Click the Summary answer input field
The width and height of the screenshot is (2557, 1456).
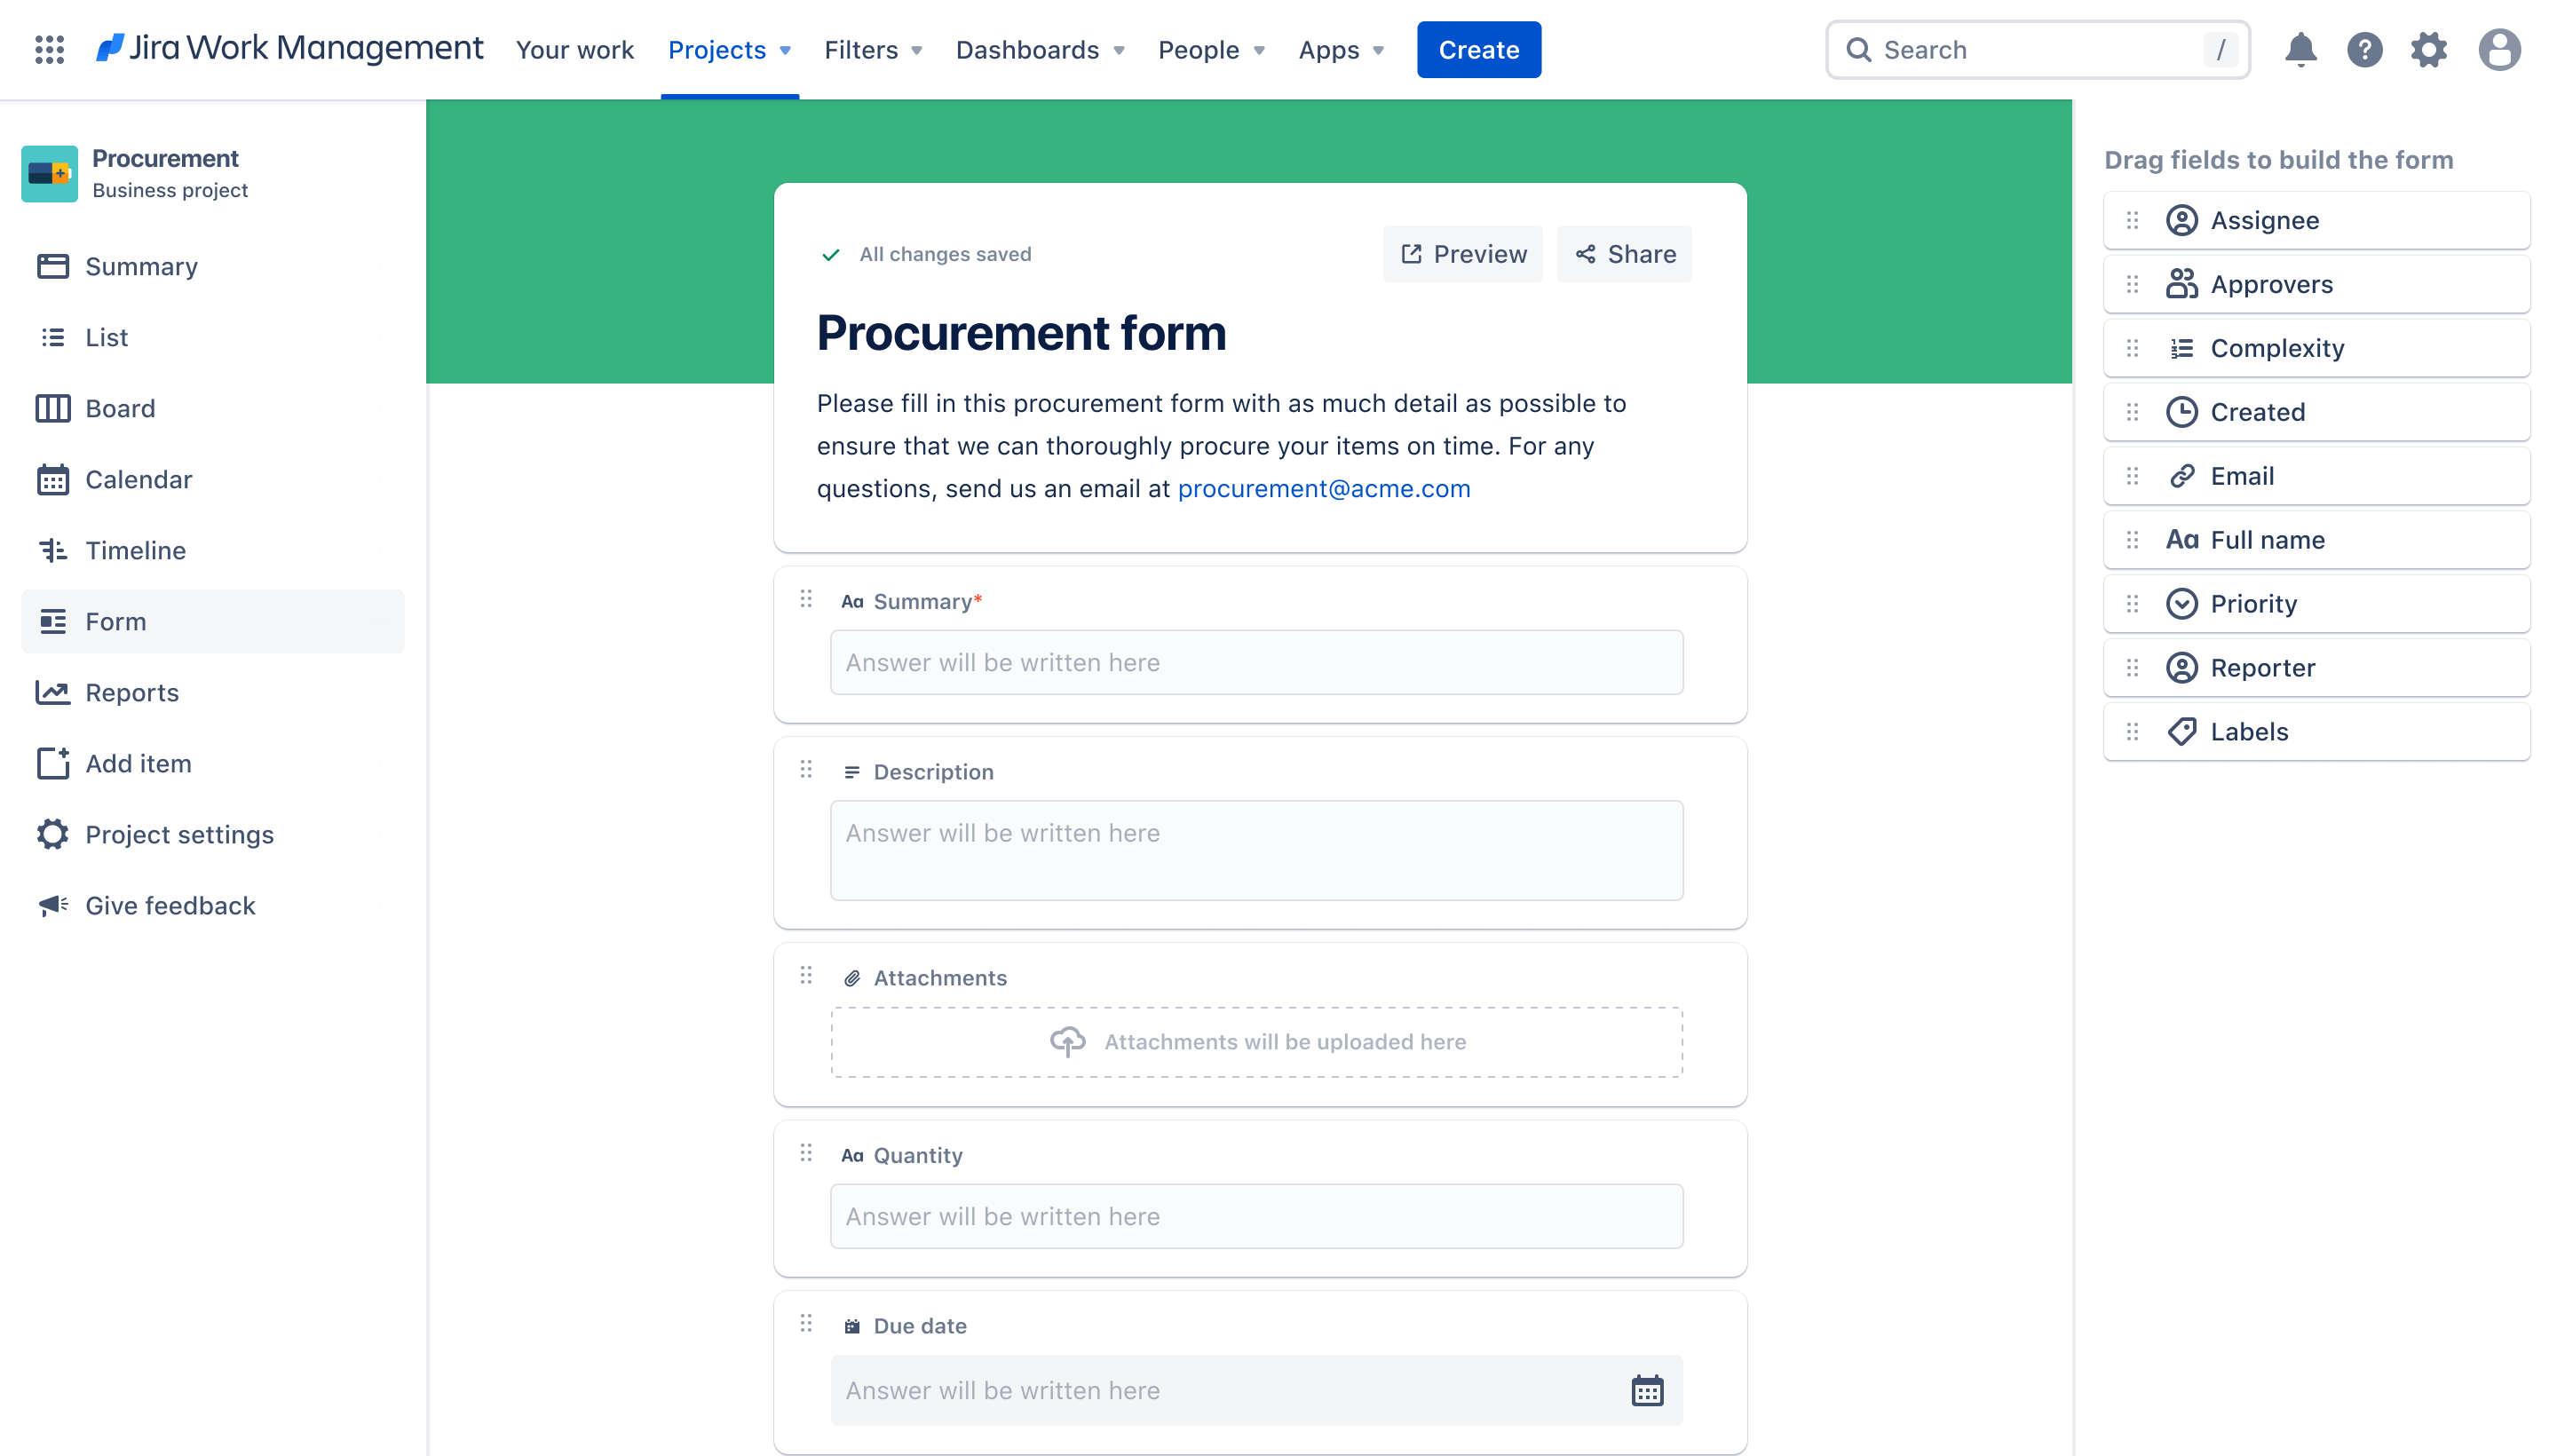(1255, 662)
